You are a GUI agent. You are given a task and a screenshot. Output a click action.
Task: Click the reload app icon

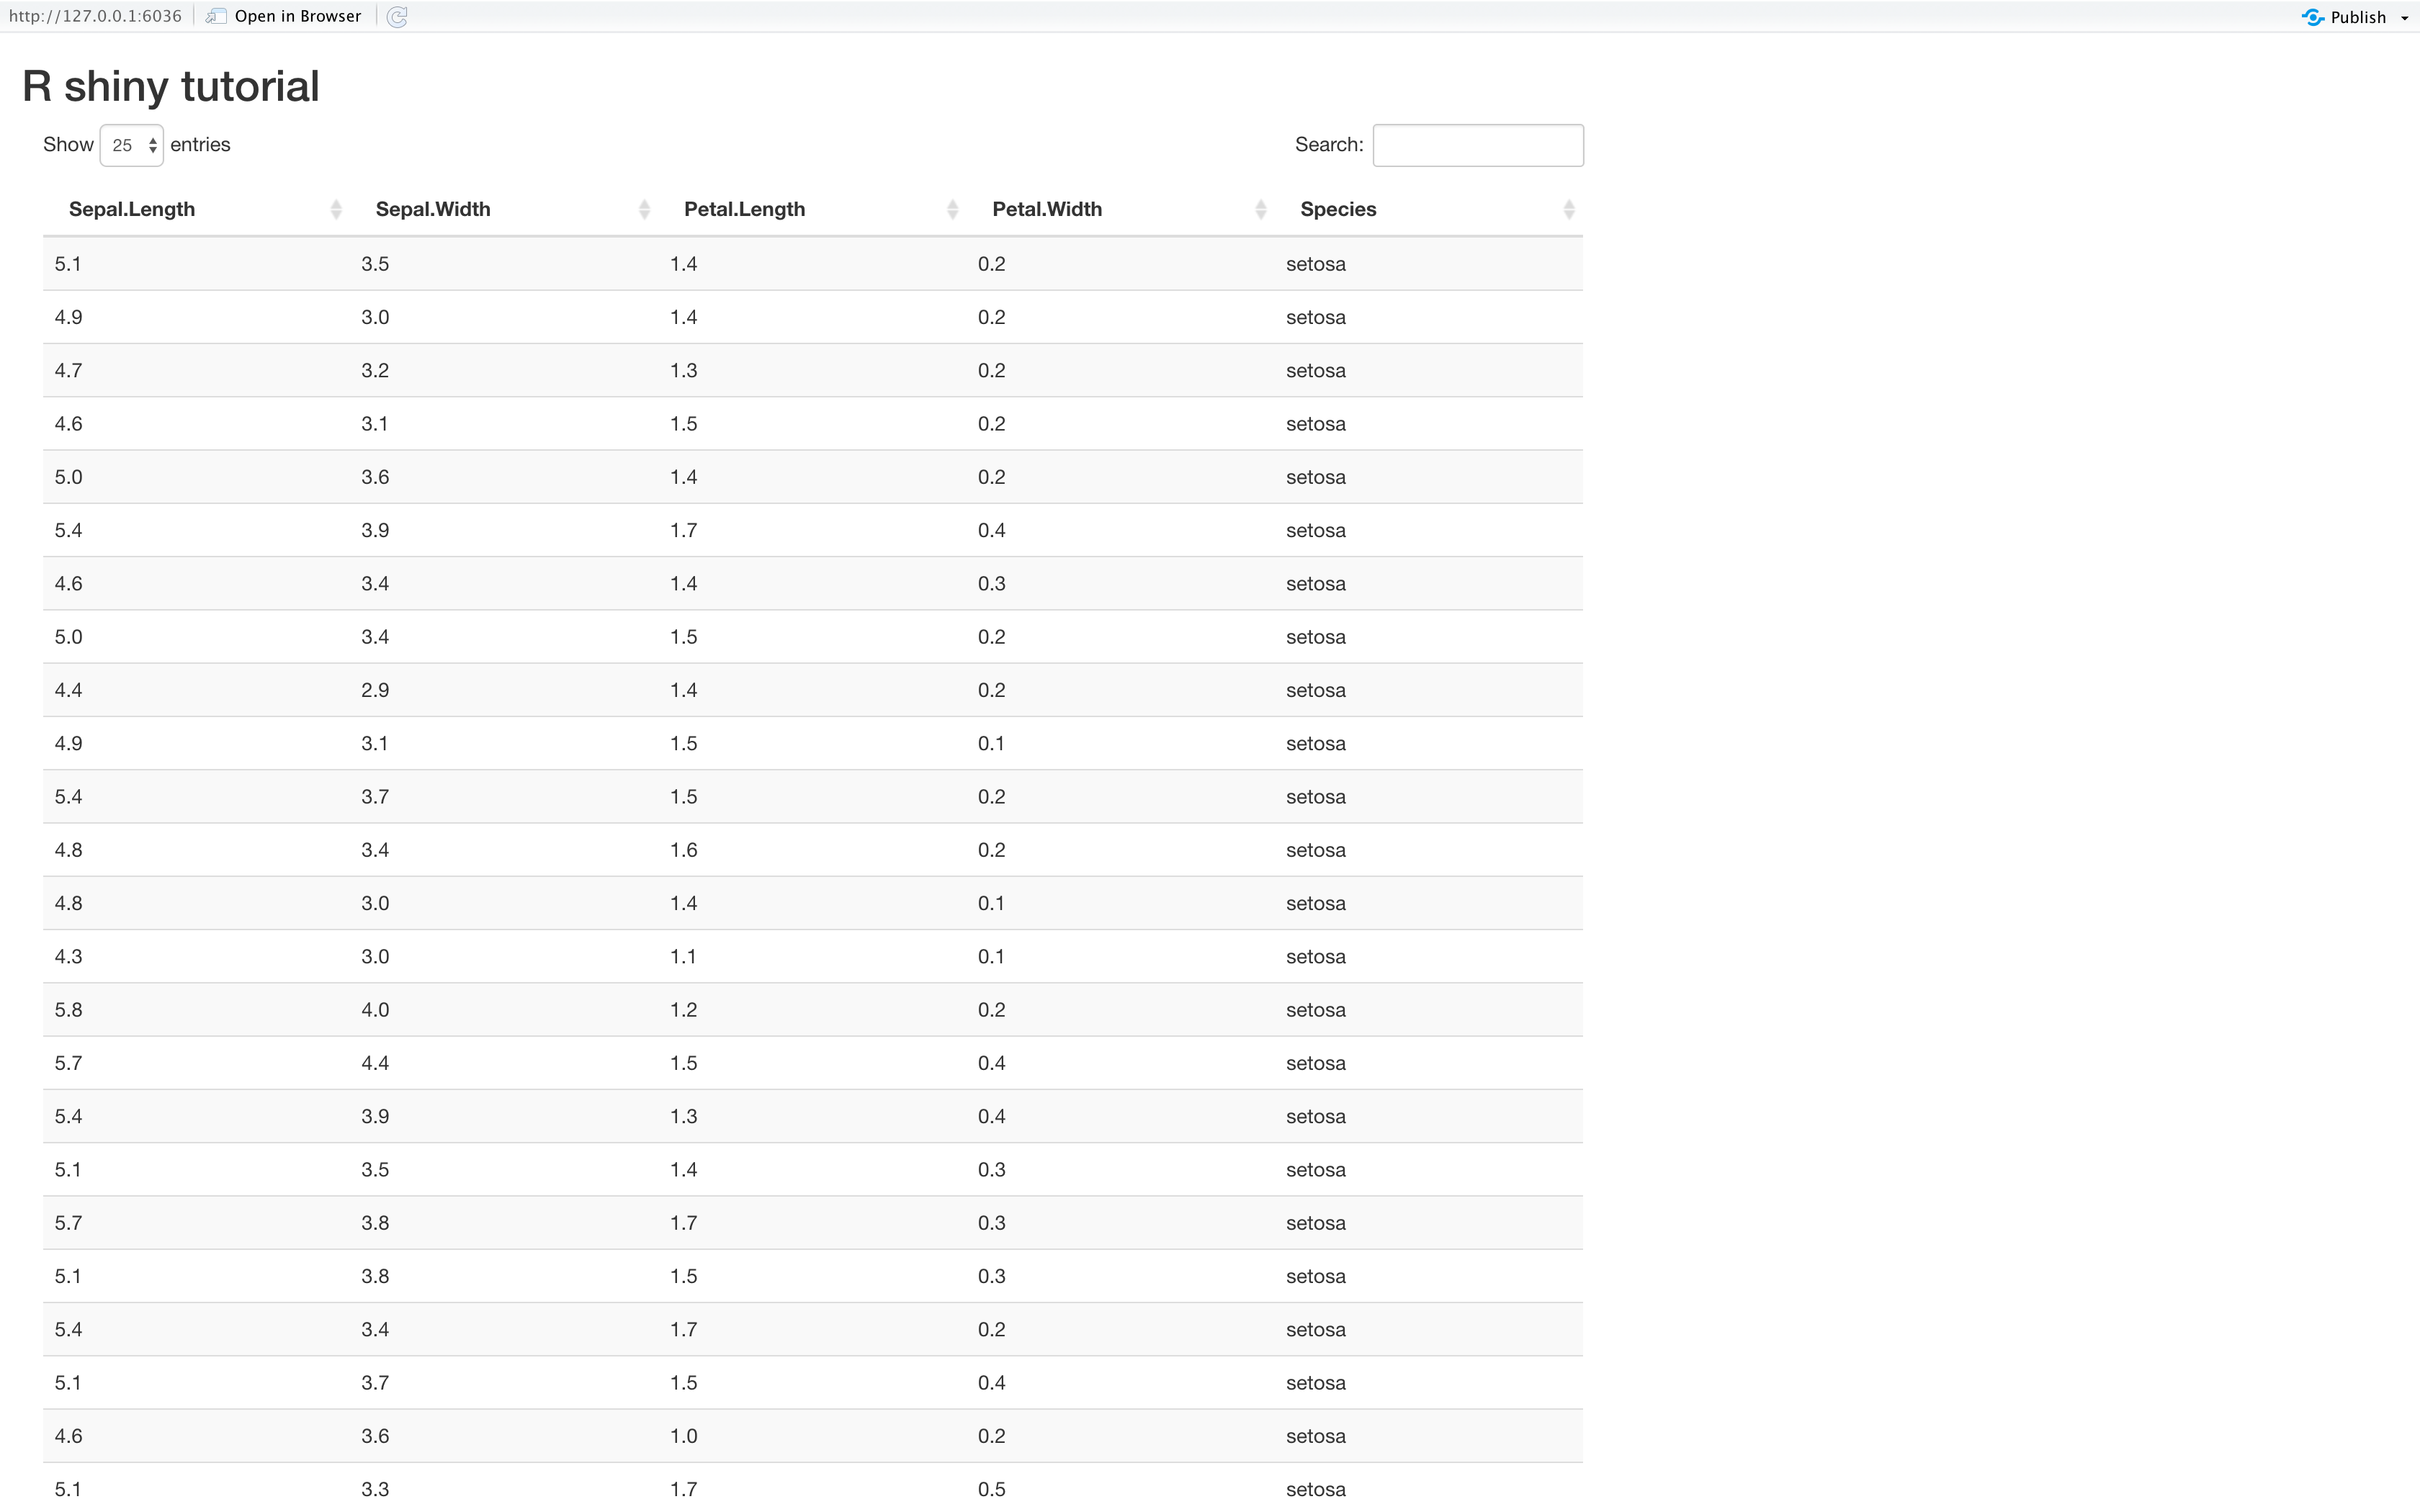point(397,17)
